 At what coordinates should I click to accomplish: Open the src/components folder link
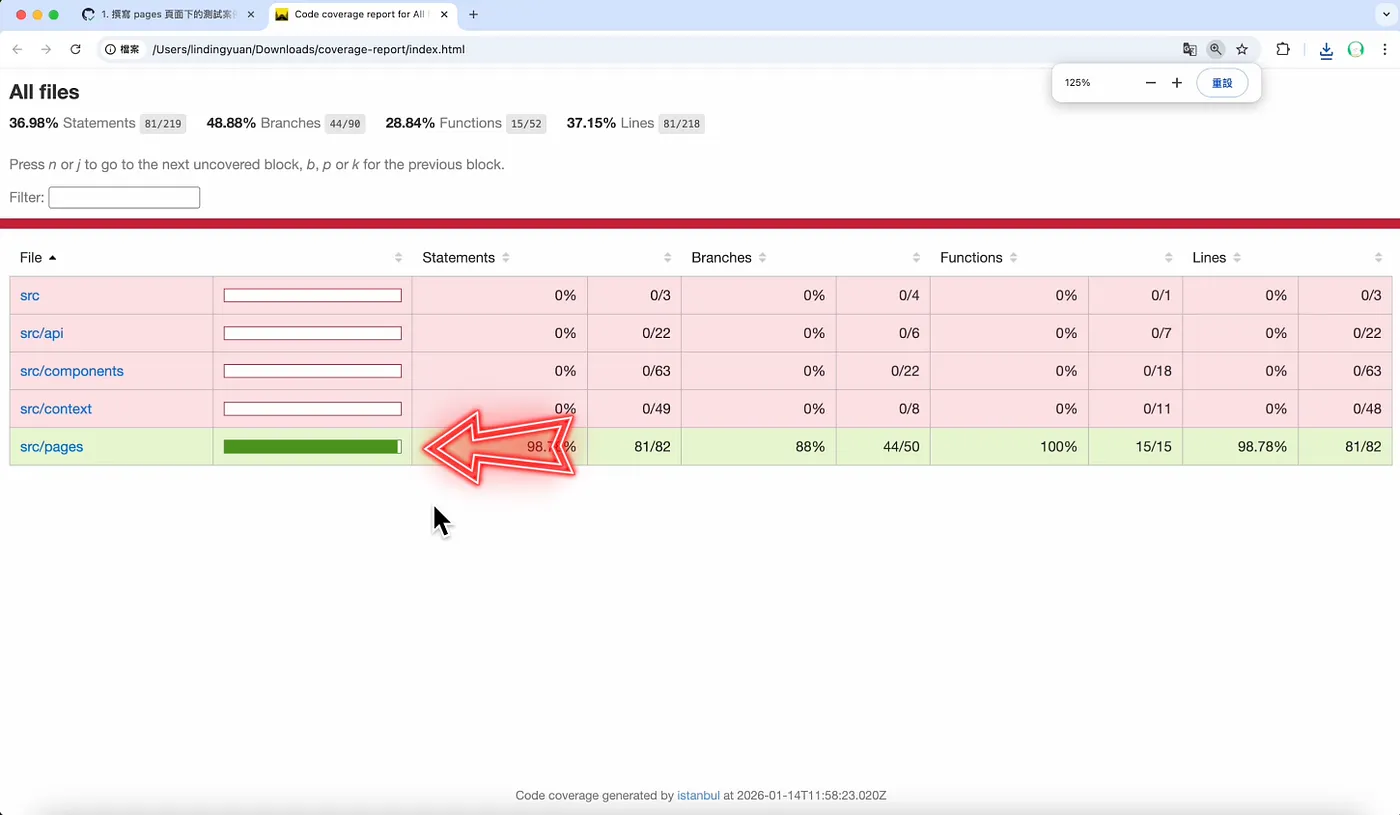pos(72,371)
